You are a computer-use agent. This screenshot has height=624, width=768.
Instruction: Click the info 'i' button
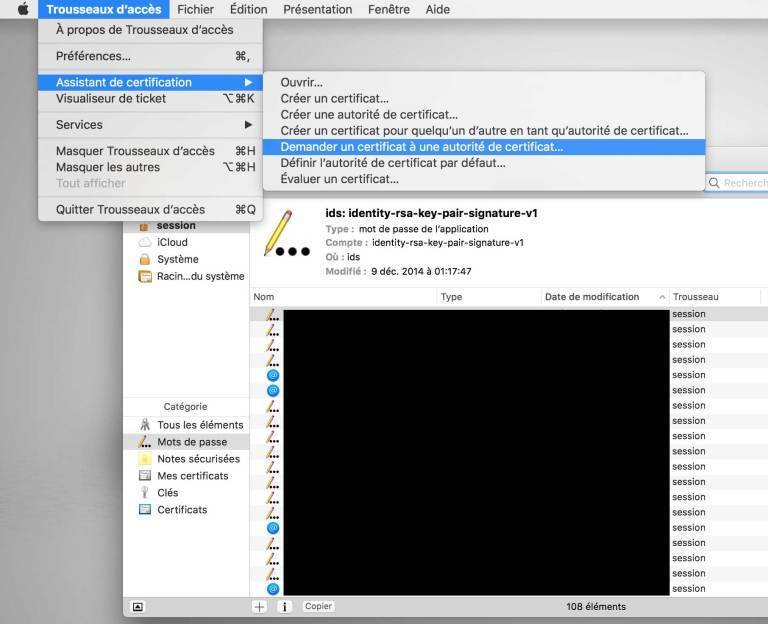pos(284,606)
